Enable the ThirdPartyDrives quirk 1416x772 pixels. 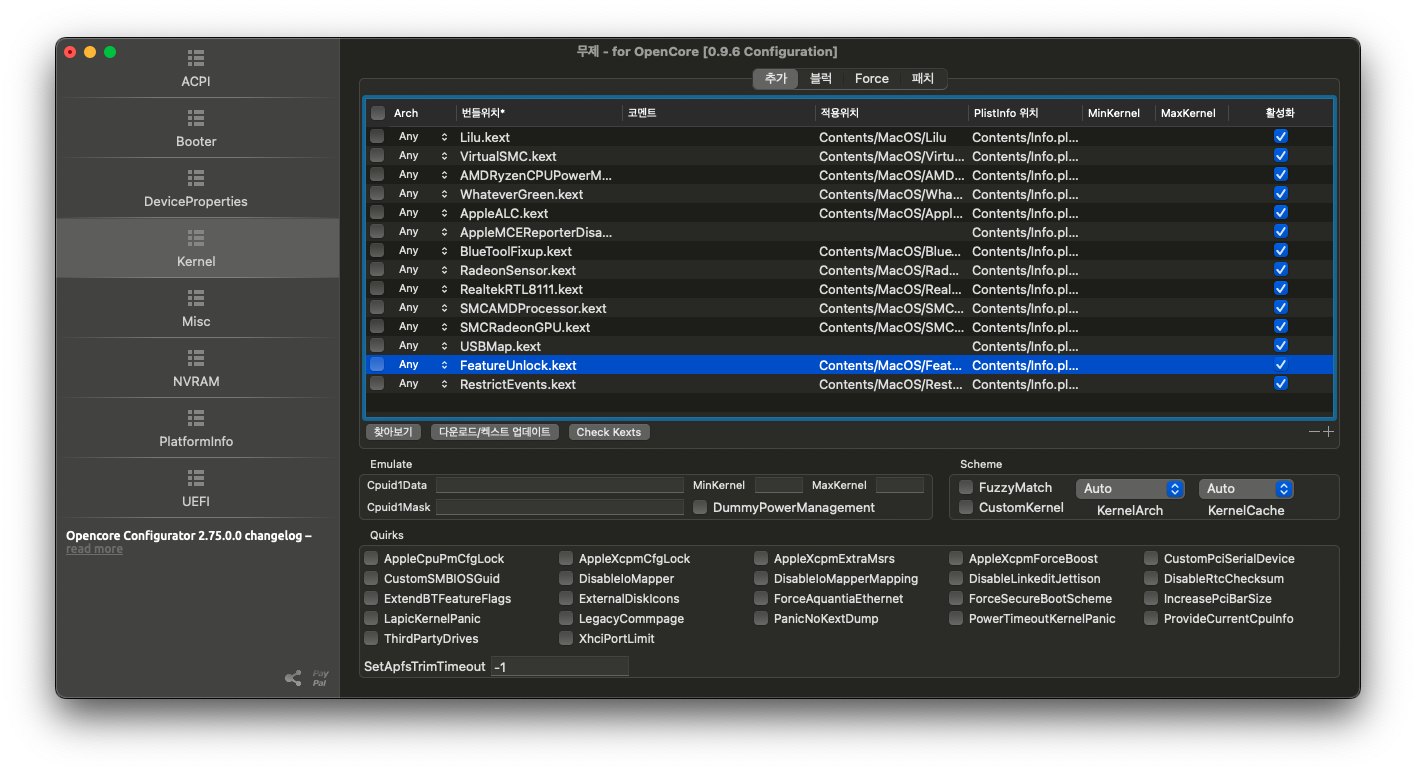(371, 639)
